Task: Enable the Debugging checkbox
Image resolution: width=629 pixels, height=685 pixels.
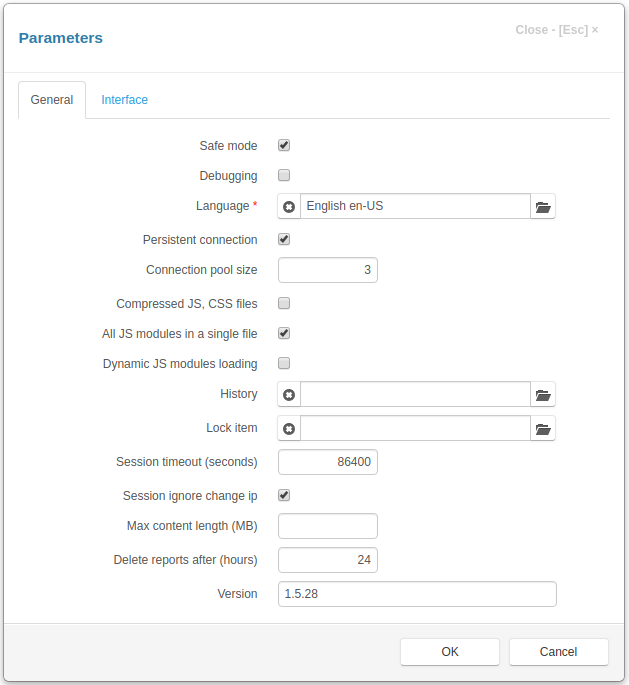Action: coord(284,175)
